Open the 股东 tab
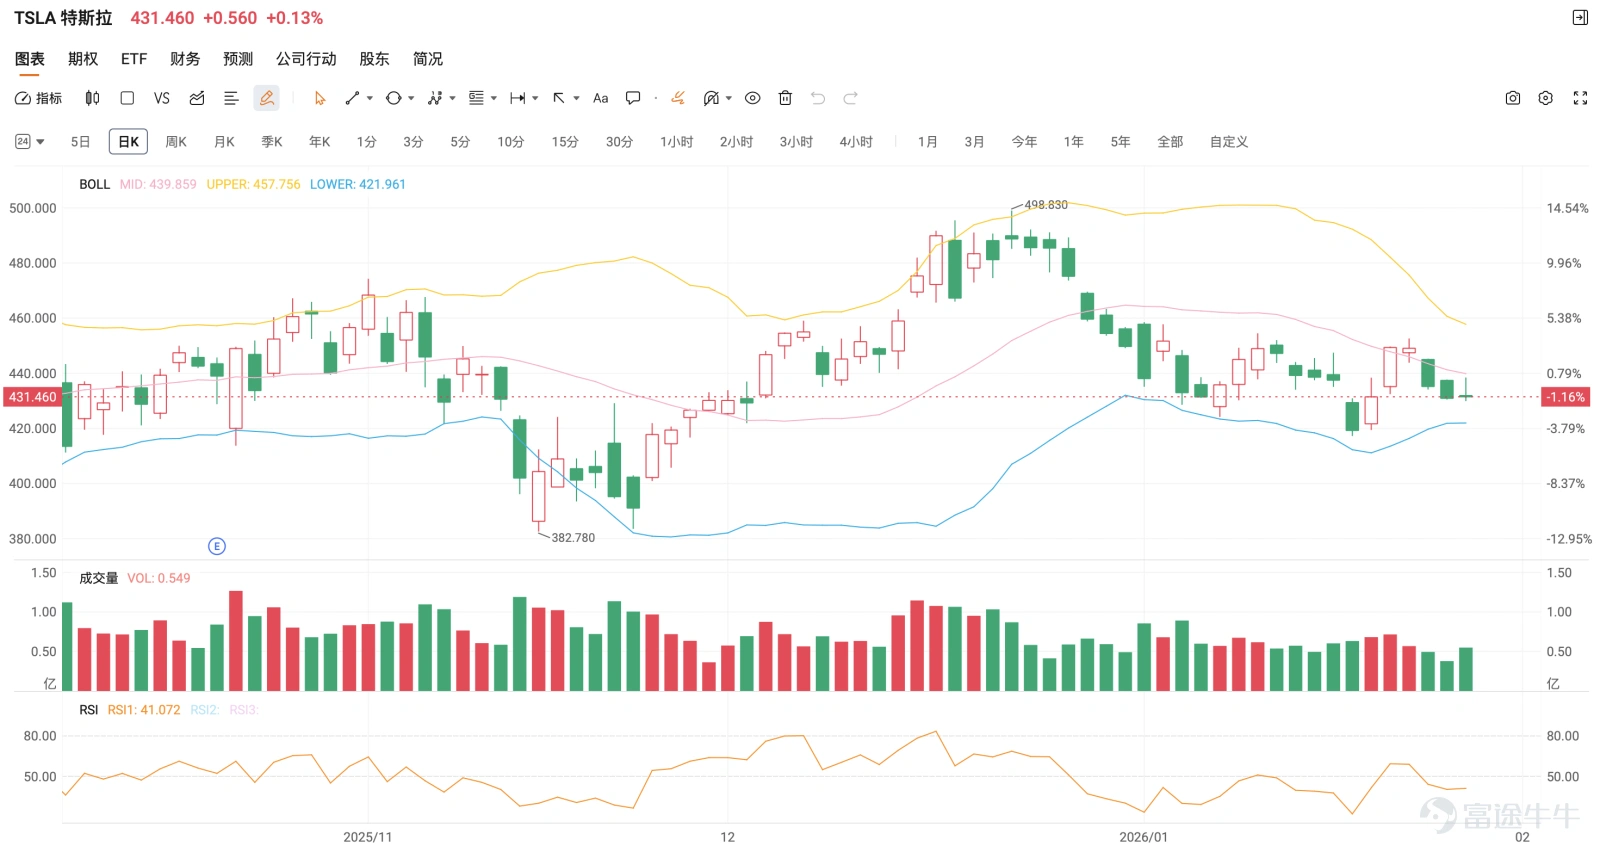Viewport: 1600px width, 852px height. tap(374, 59)
